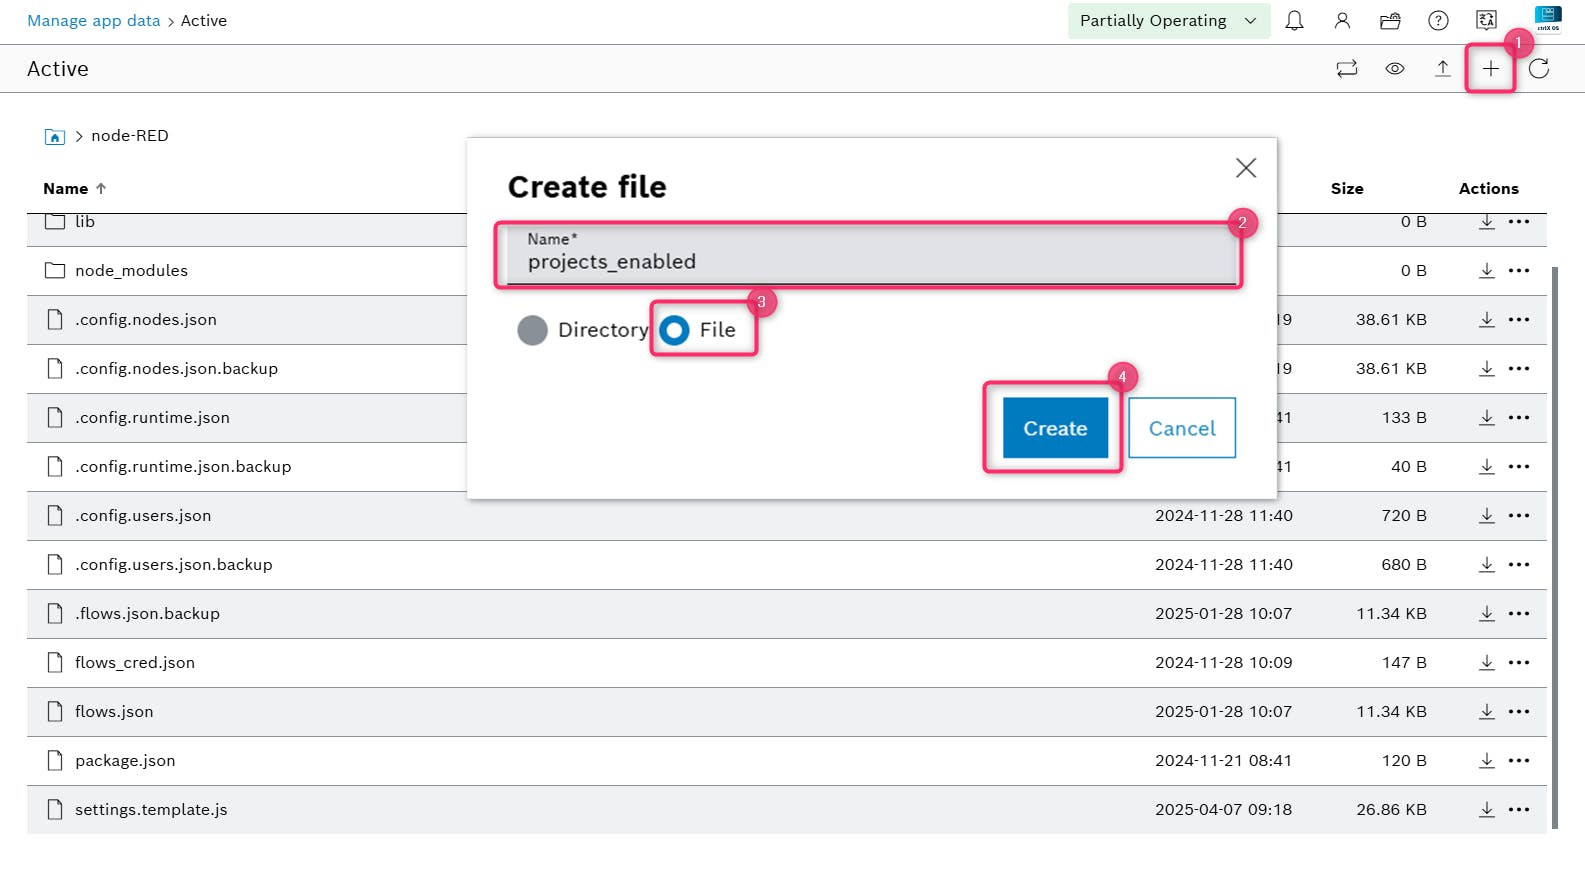Viewport: 1585px width, 870px height.
Task: Go to Manage app data breadcrumb
Action: click(x=93, y=21)
